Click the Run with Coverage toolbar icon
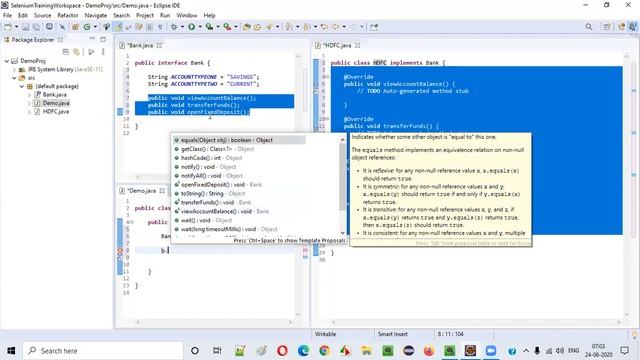Screen dimensions: 640x360 209,27
